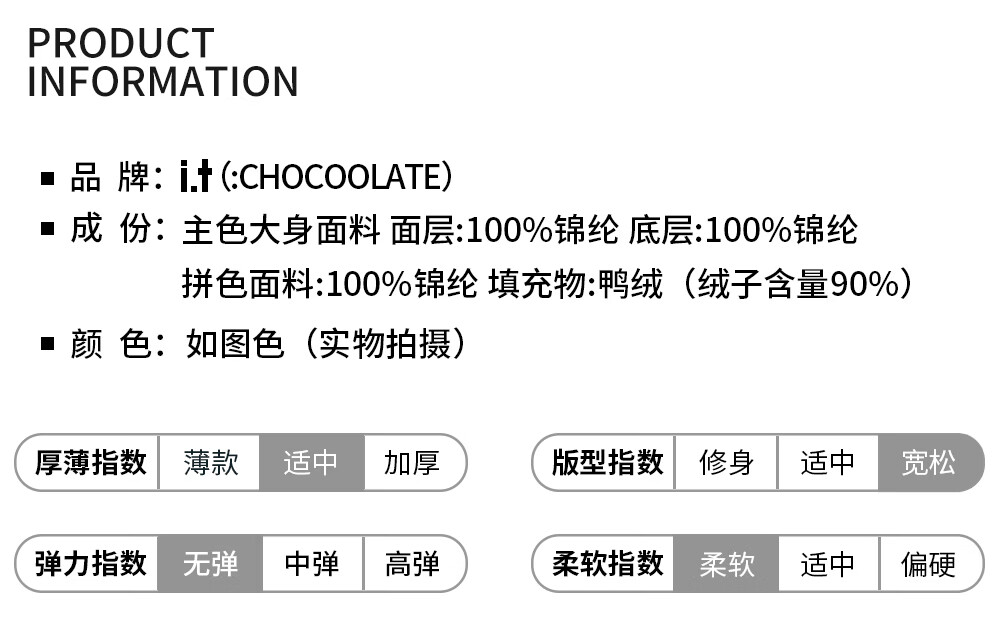
Task: Select 适中 in the 厚薄指数 scale
Action: (311, 463)
